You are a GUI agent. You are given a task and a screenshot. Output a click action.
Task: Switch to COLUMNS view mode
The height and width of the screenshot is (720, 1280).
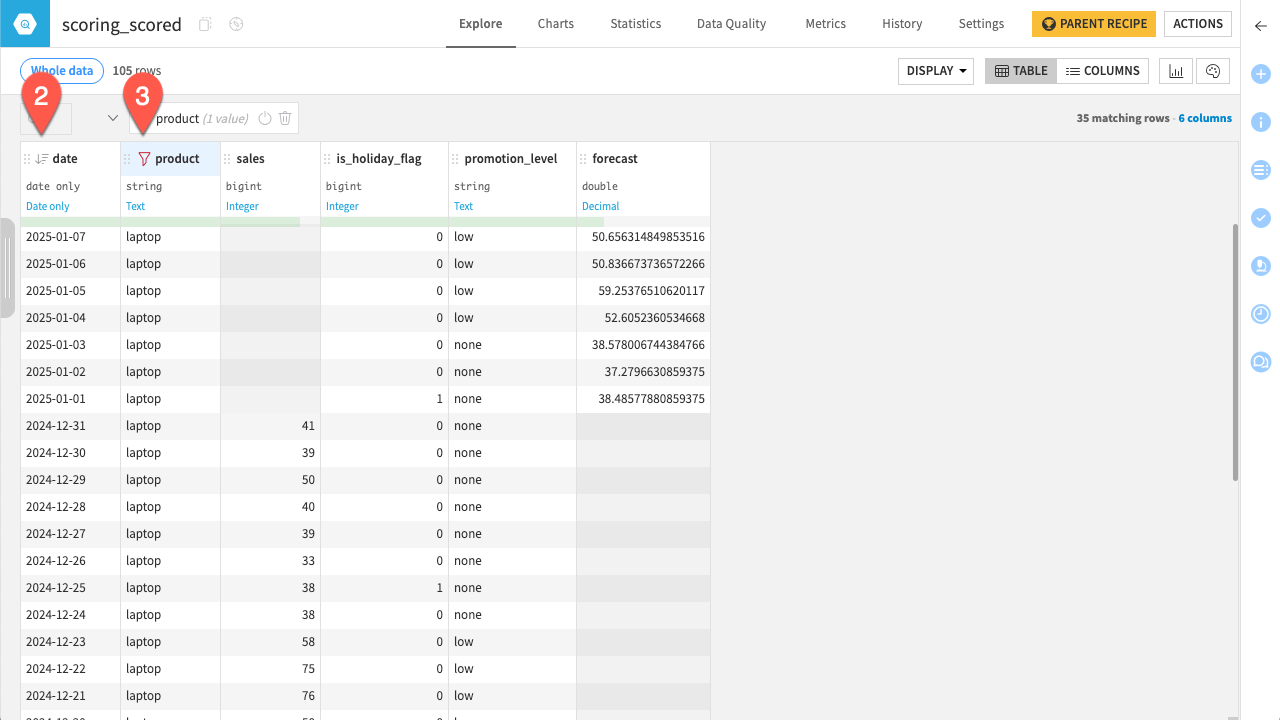click(1102, 71)
